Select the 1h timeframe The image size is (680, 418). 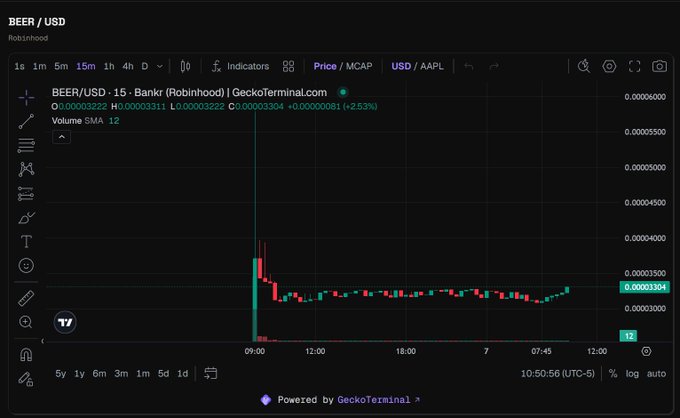tap(109, 66)
